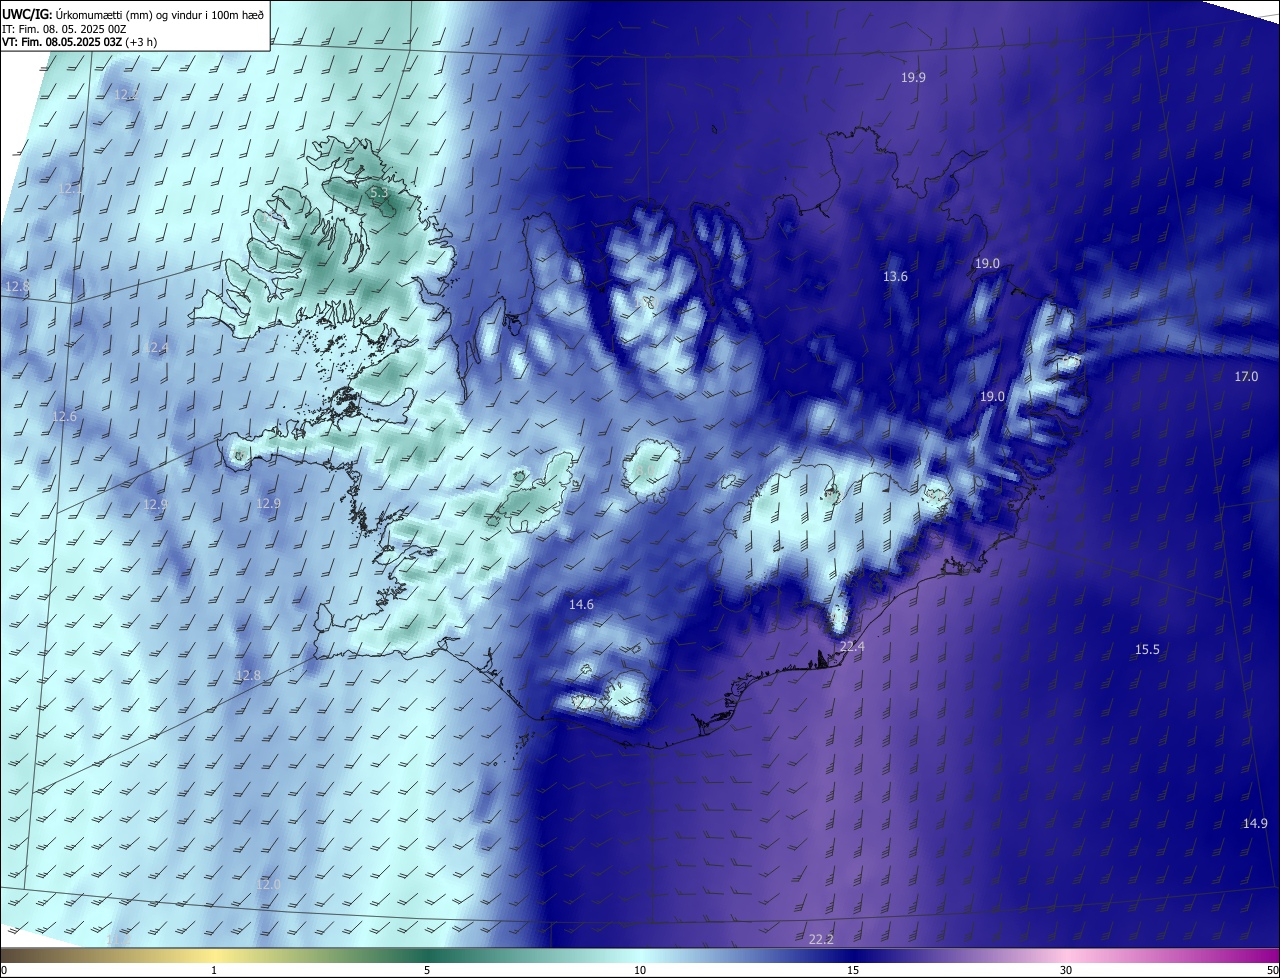This screenshot has height=978, width=1280.
Task: Click the 12.2 value label
Action: (126, 95)
